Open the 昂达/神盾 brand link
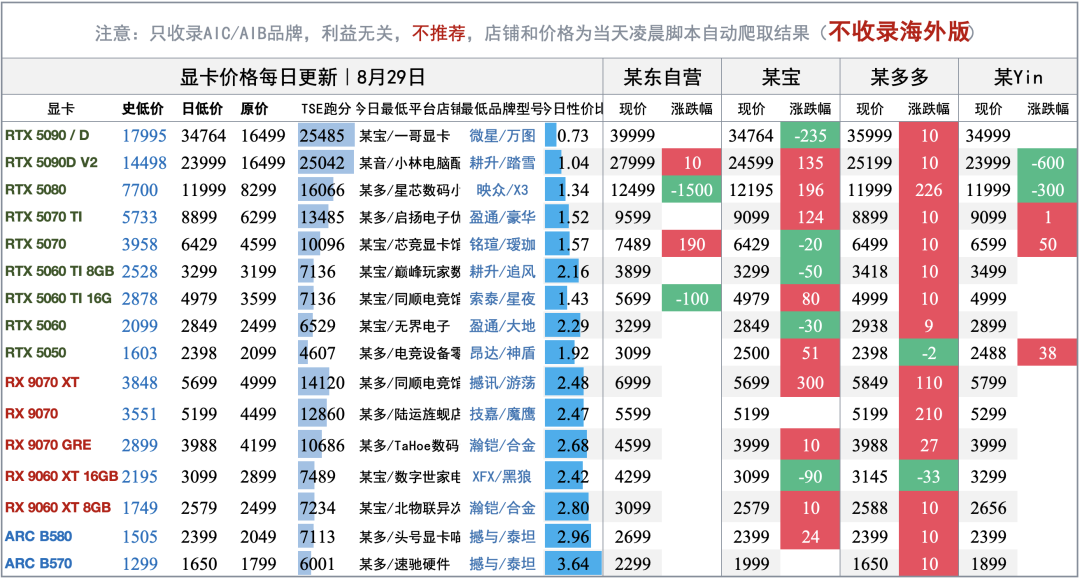1080x579 pixels. (502, 352)
